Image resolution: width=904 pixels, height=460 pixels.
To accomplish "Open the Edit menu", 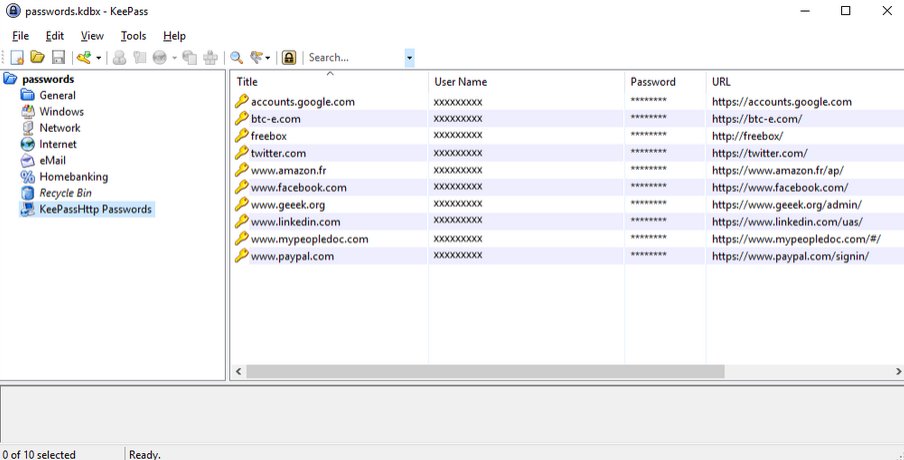I will [55, 36].
